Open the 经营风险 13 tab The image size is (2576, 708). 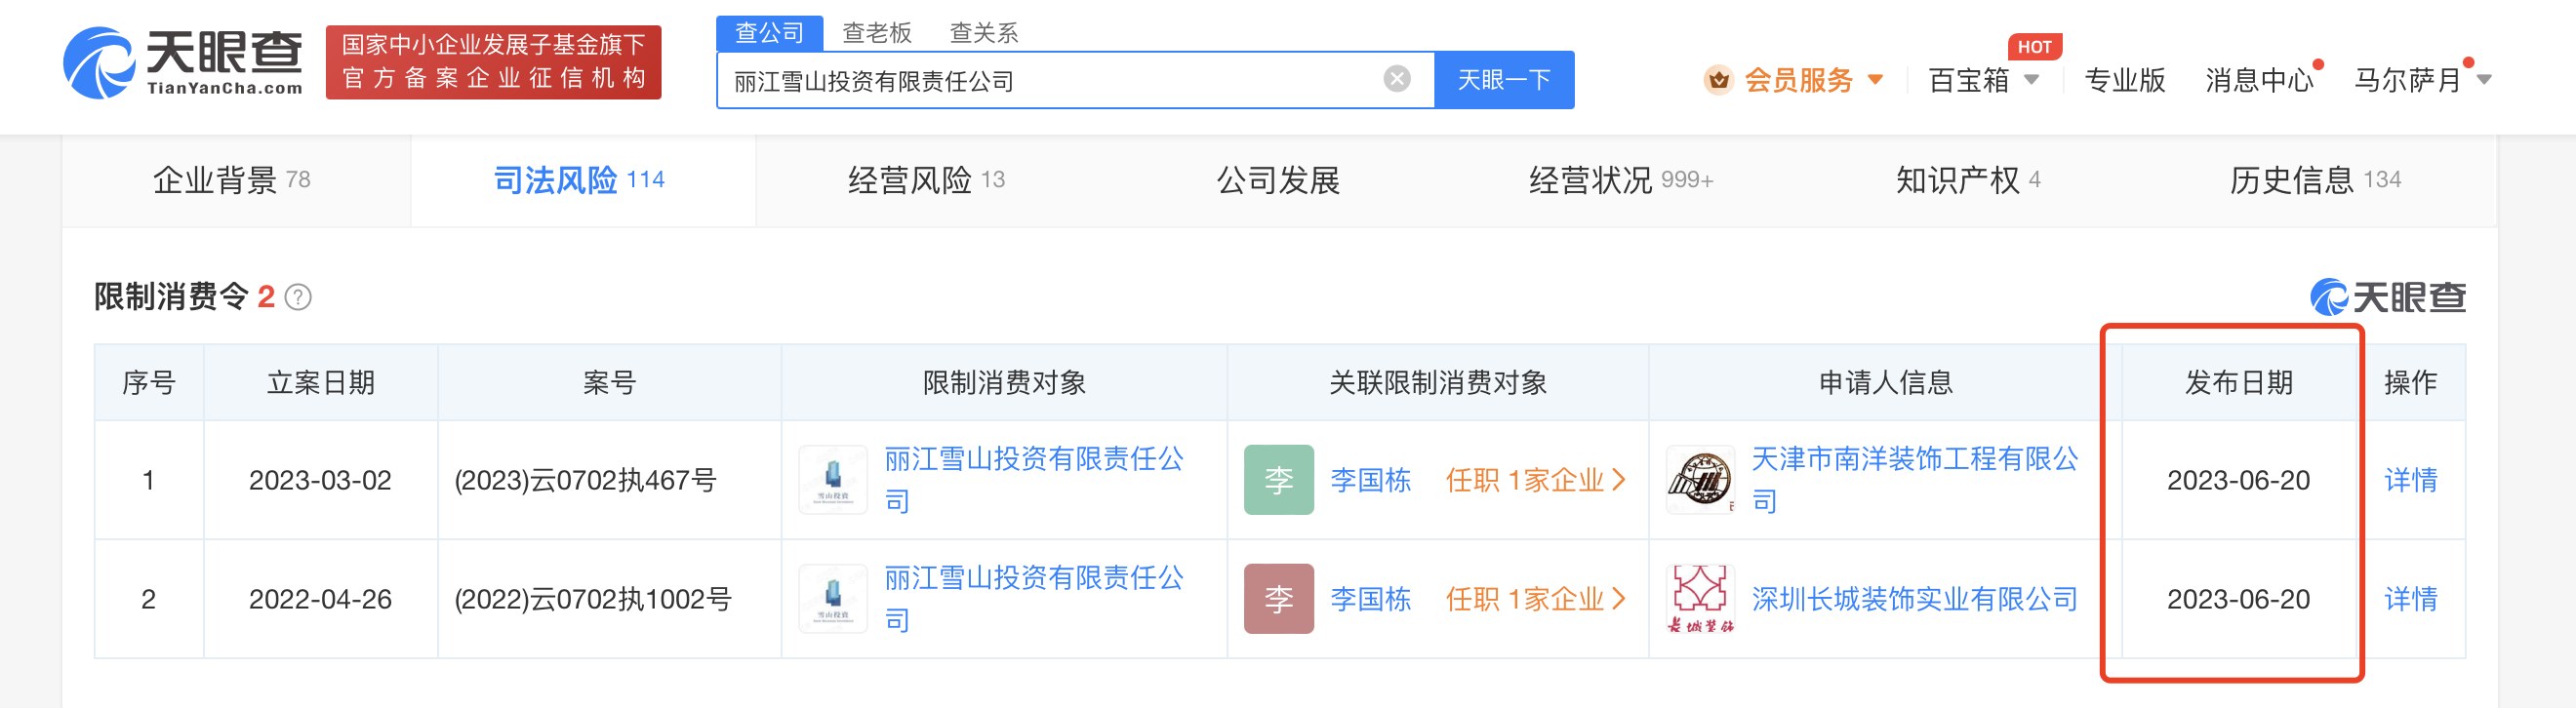pos(926,180)
